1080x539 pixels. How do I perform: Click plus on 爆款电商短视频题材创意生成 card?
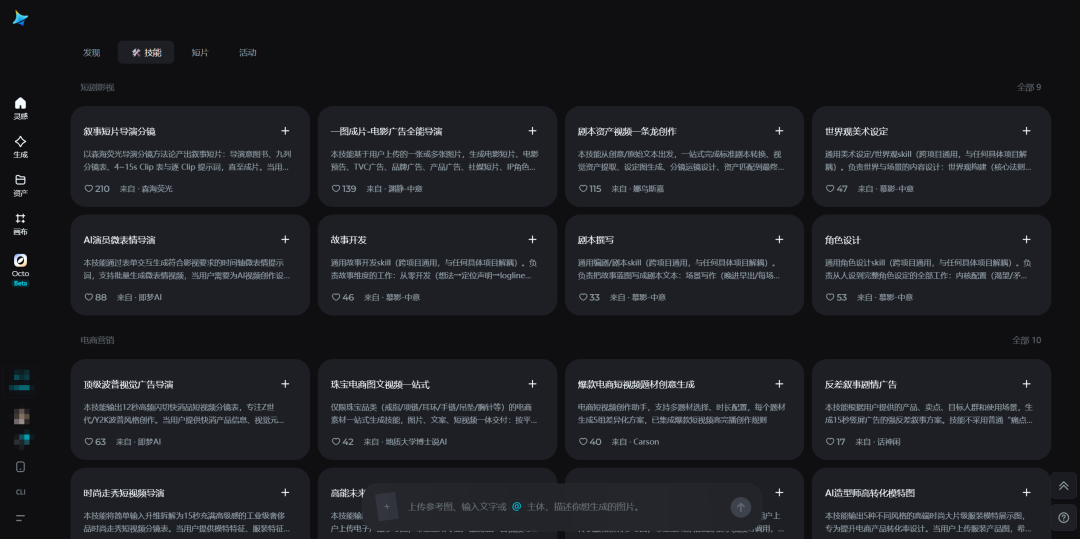tap(779, 384)
